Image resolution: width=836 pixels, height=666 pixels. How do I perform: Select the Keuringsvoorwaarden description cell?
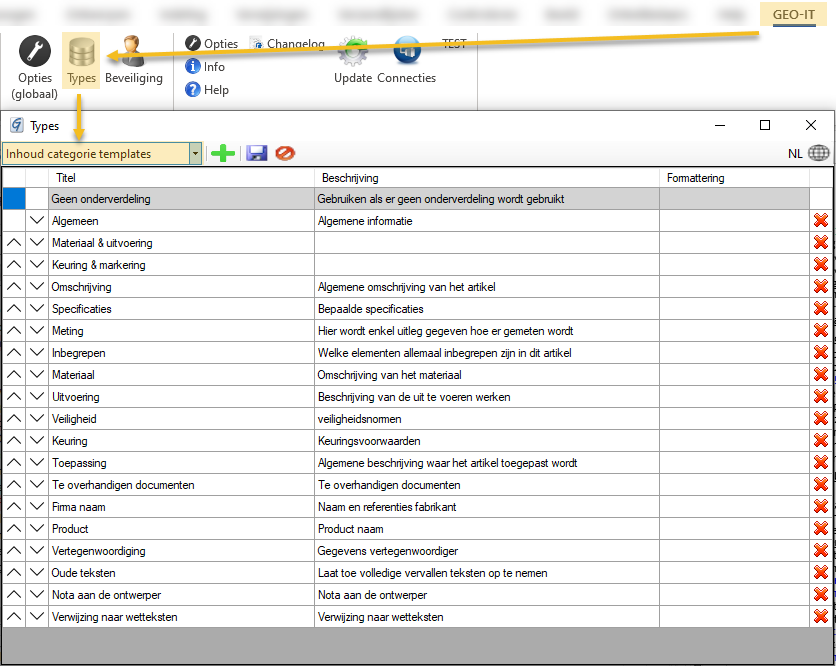pyautogui.click(x=487, y=441)
